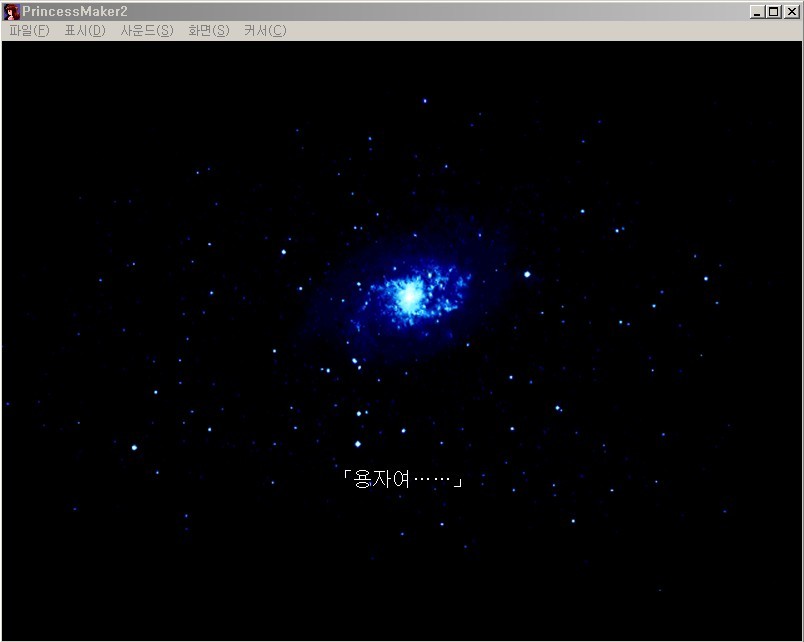Open the 사운드(S) menu
Image resolution: width=804 pixels, height=642 pixels.
[147, 31]
